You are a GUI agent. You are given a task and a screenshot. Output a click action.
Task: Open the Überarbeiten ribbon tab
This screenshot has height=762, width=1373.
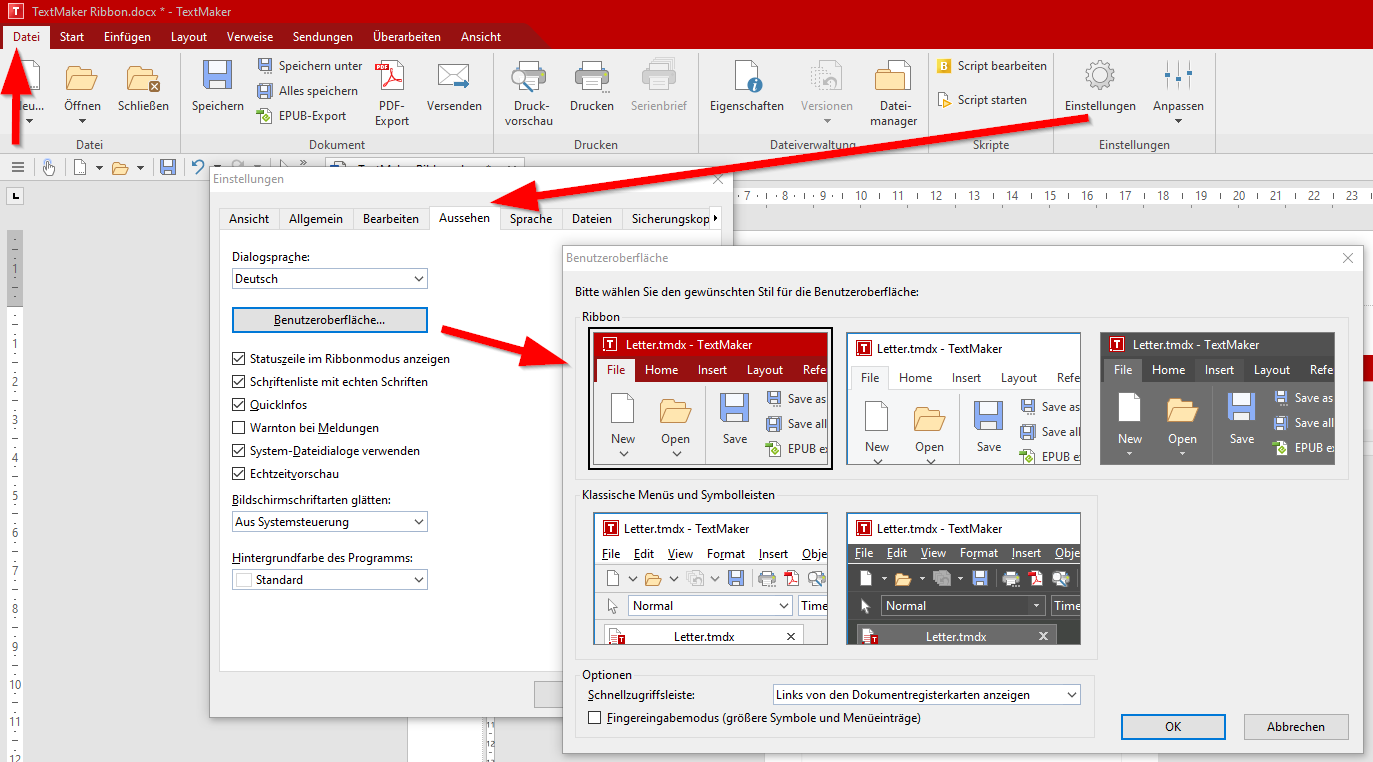[x=407, y=37]
